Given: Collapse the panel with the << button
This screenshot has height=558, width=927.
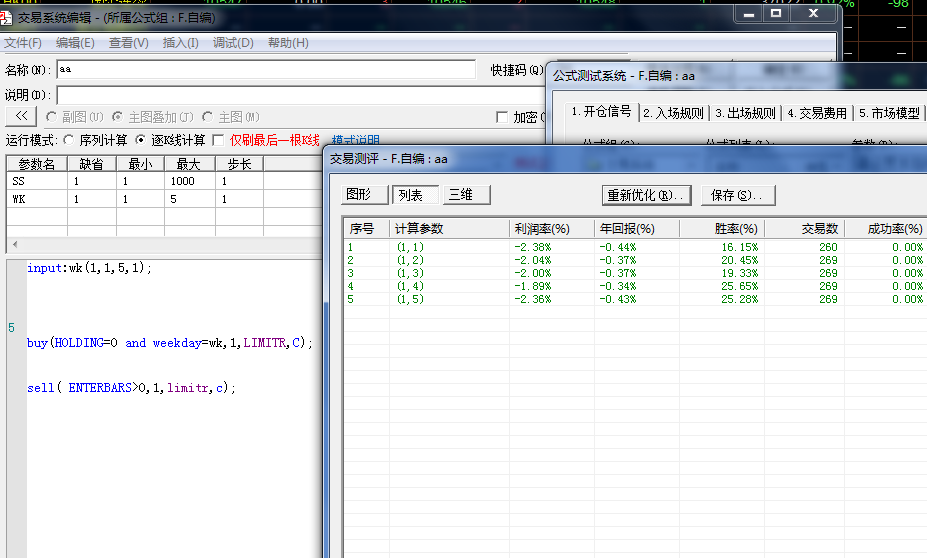Looking at the screenshot, I should tap(22, 117).
